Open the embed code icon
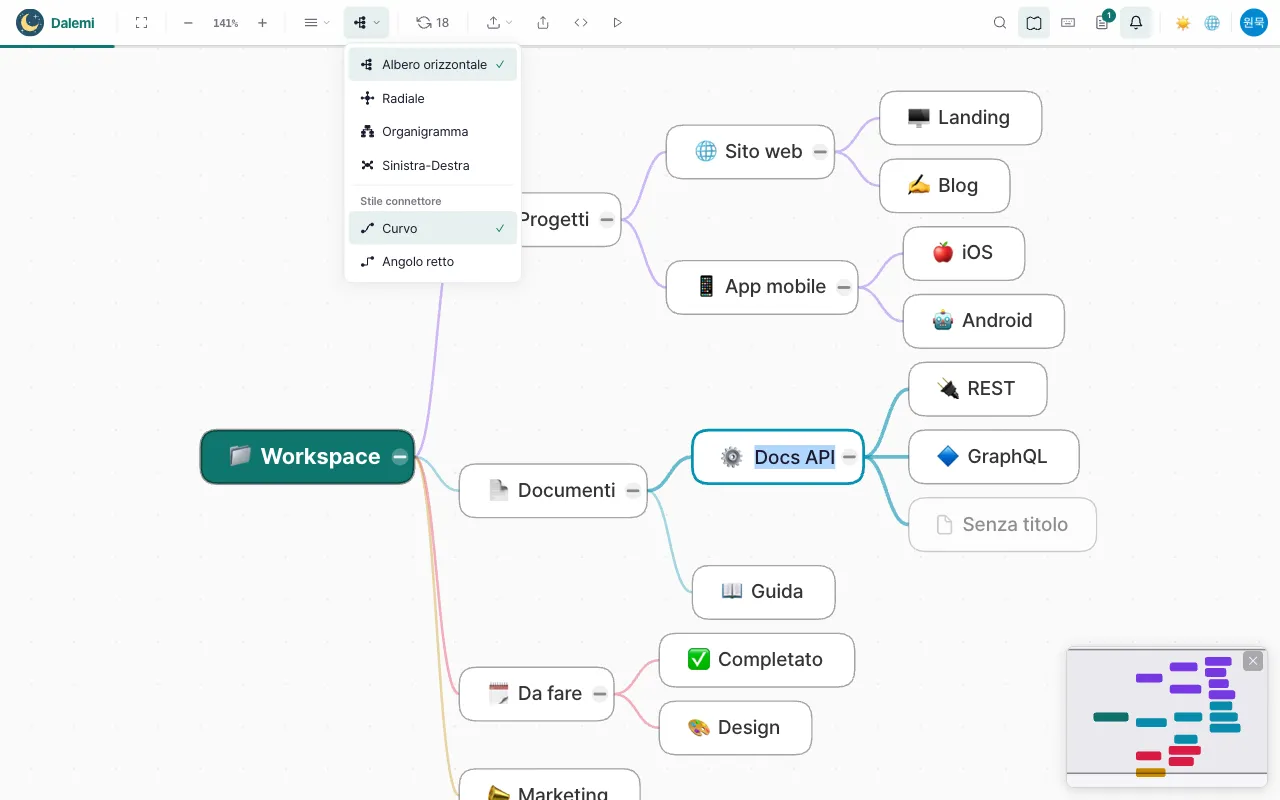 point(581,22)
